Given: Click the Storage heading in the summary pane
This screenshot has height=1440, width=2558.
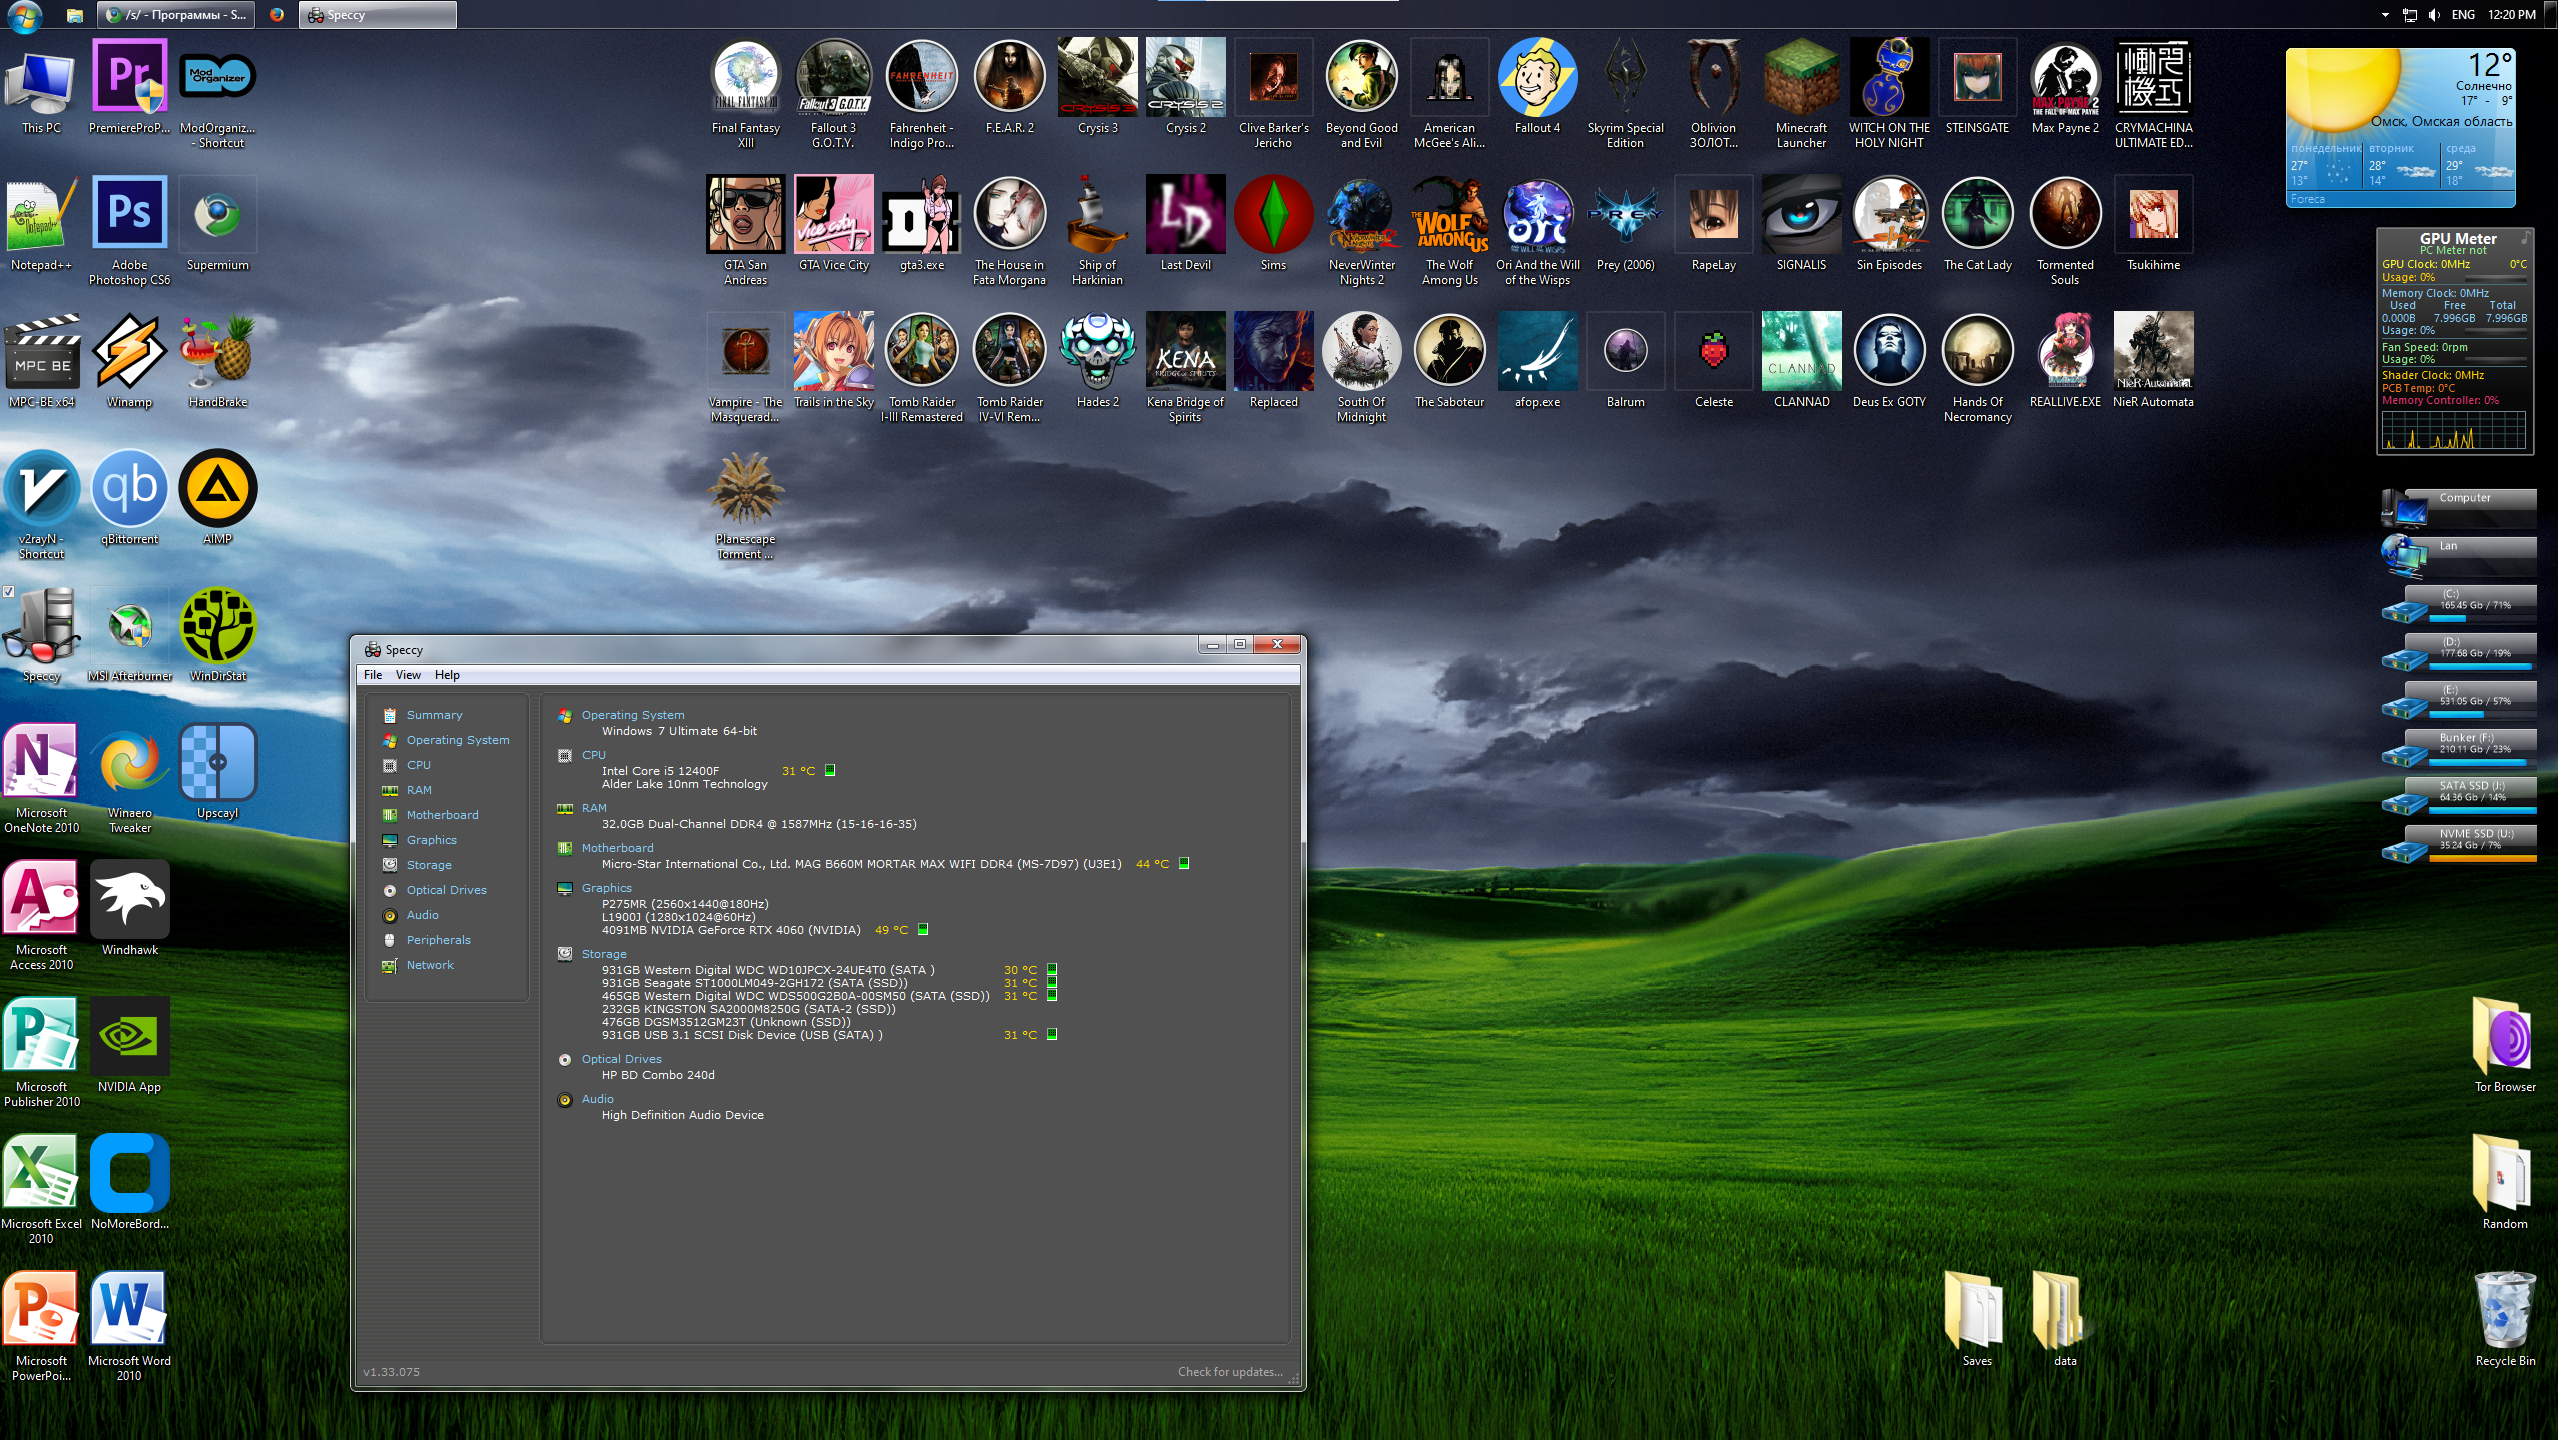Looking at the screenshot, I should (x=604, y=954).
